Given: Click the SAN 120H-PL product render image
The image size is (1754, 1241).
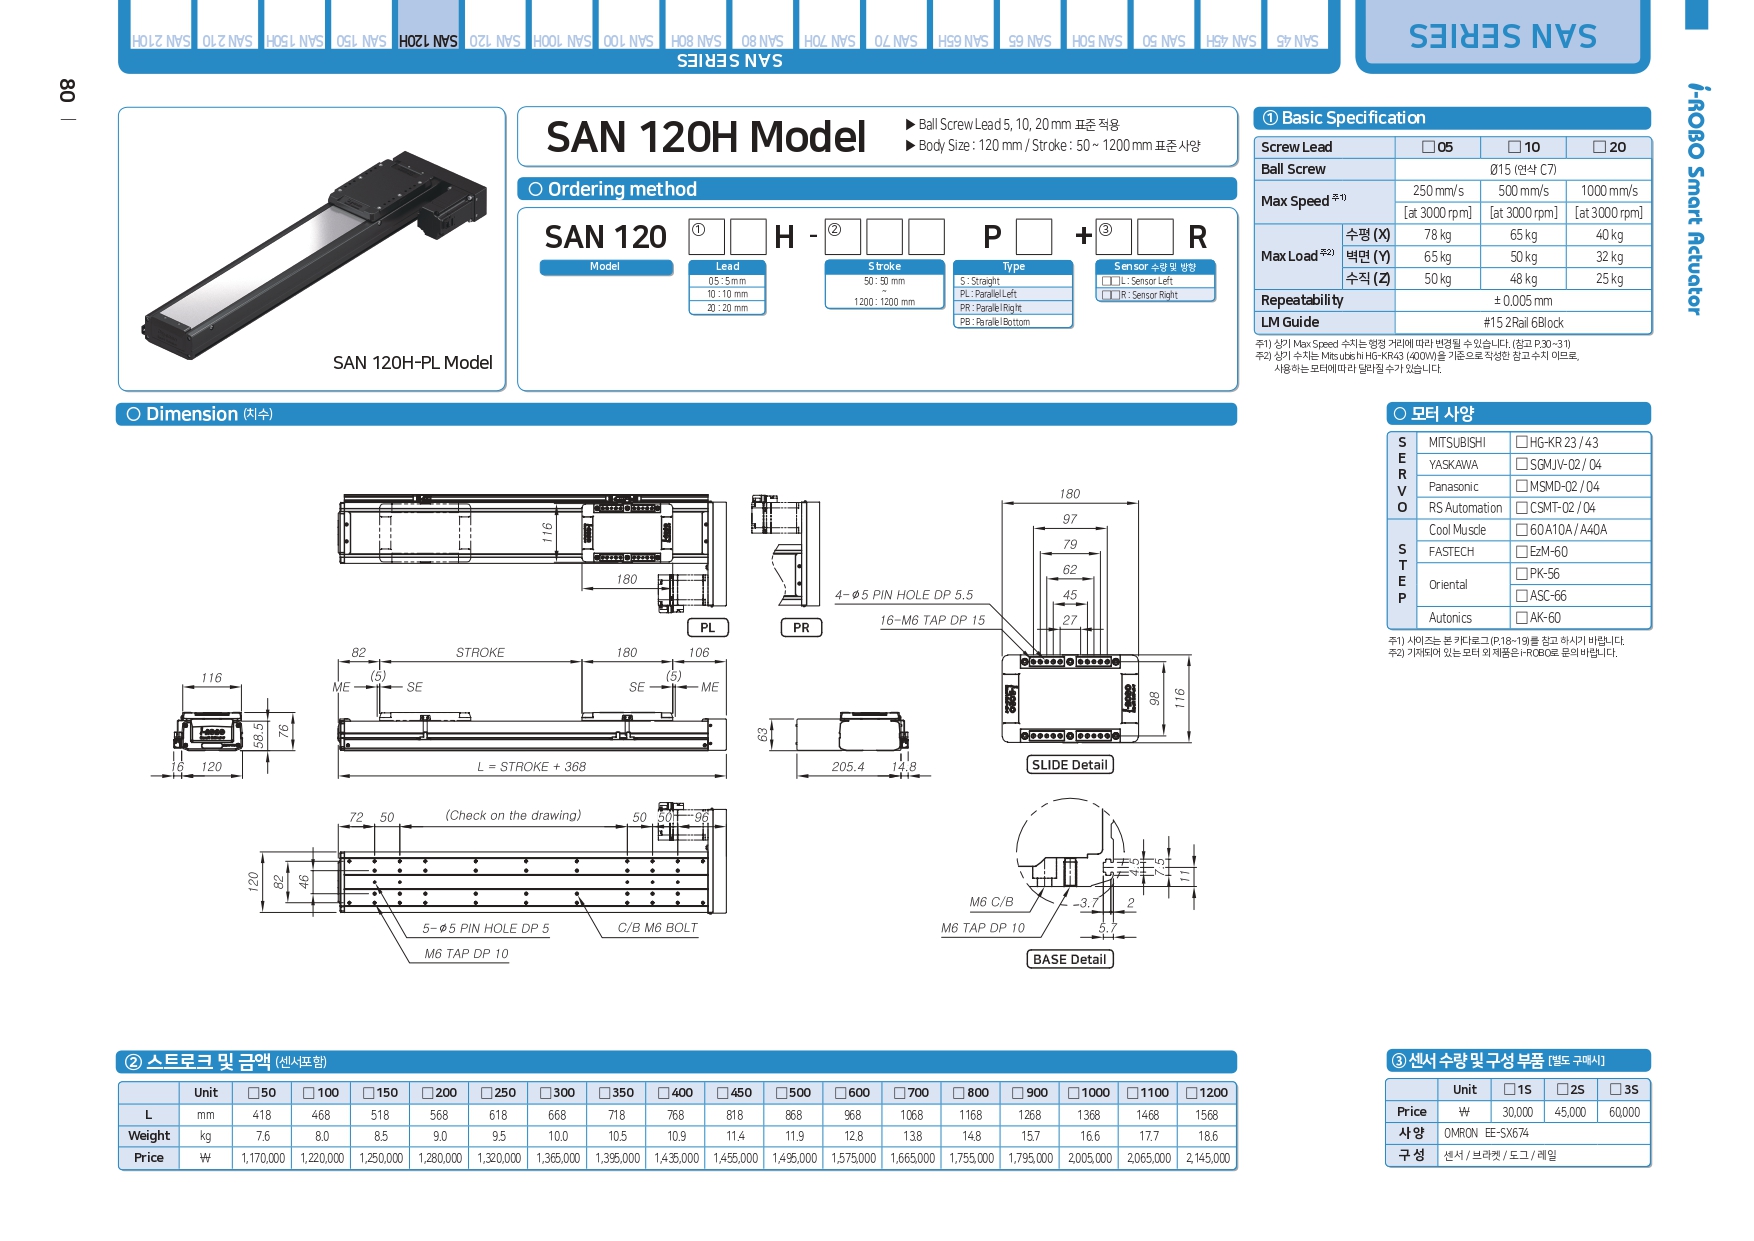Looking at the screenshot, I should 315,253.
